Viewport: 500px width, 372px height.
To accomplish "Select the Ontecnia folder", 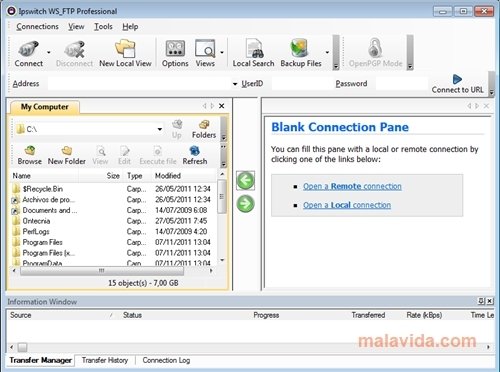I will [x=36, y=221].
